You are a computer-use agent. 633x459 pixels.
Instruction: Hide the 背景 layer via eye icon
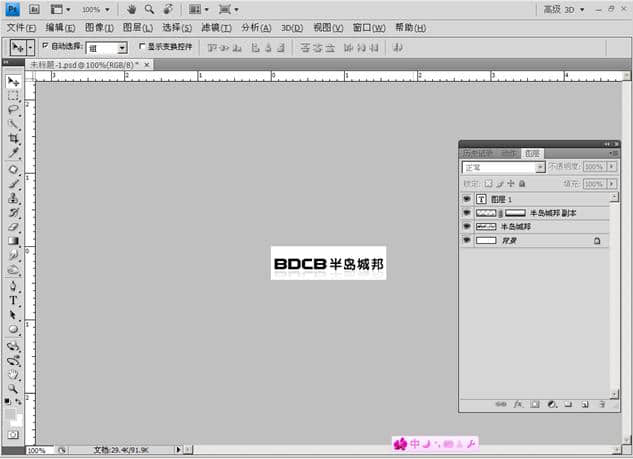coord(467,241)
